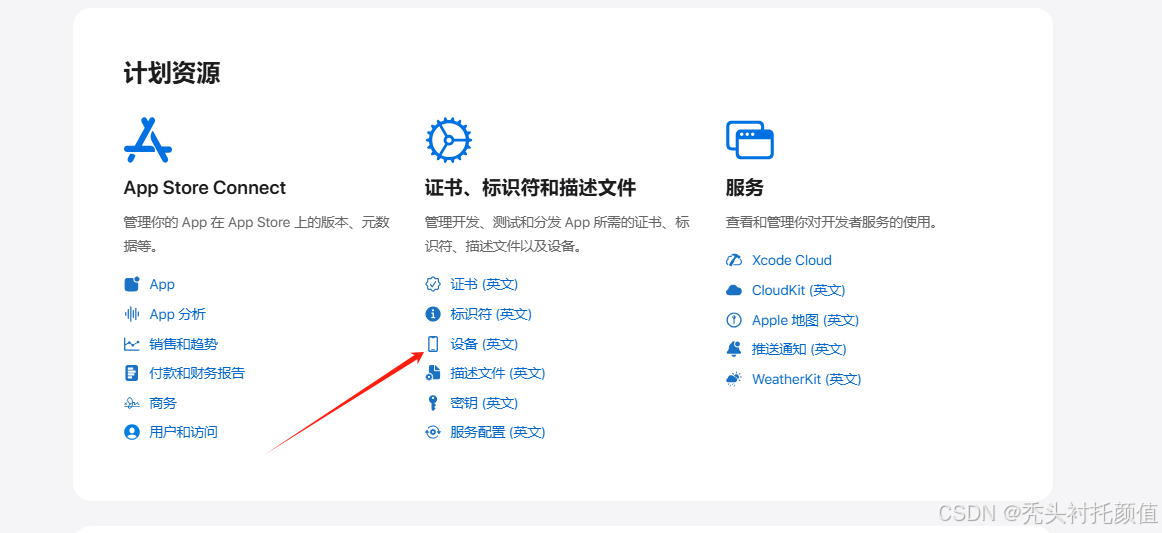Click the description 查看和管理你对开发者服务的使用
This screenshot has width=1162, height=533.
point(831,222)
